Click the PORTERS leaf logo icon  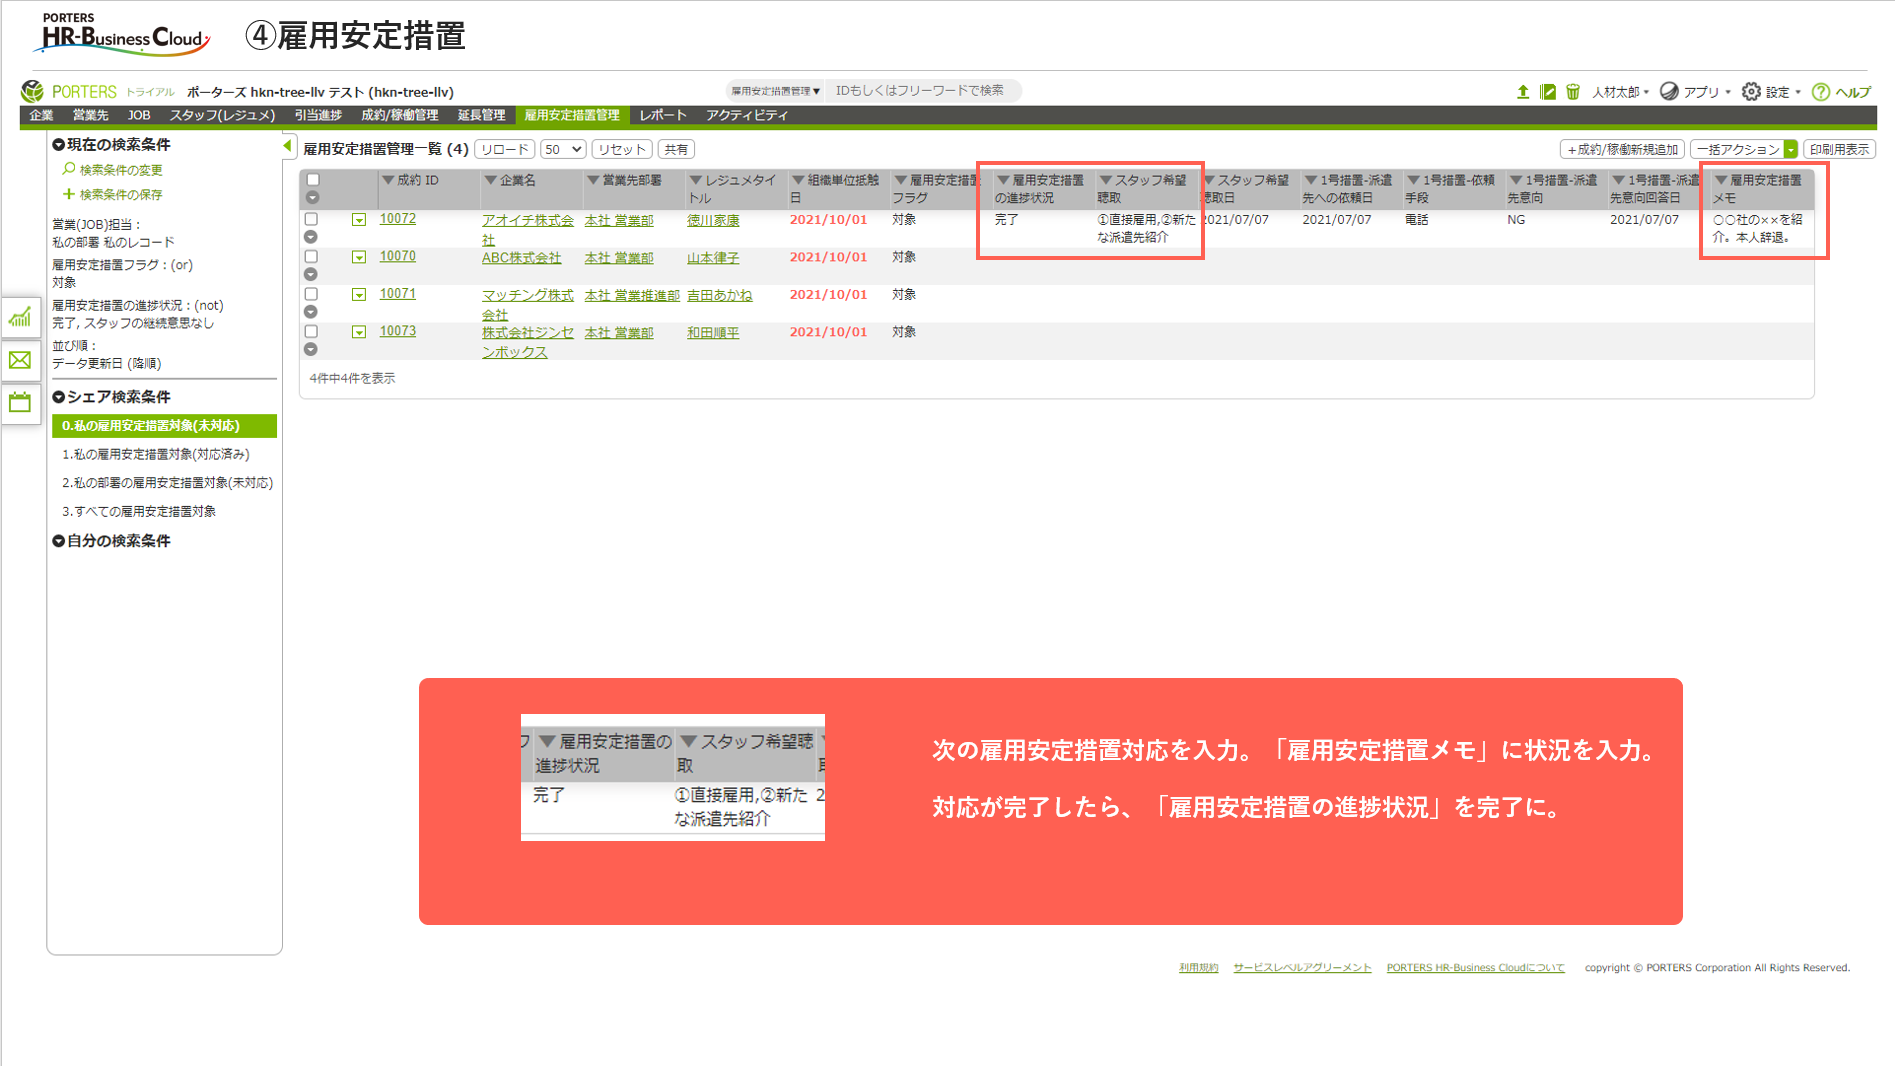pos(33,91)
